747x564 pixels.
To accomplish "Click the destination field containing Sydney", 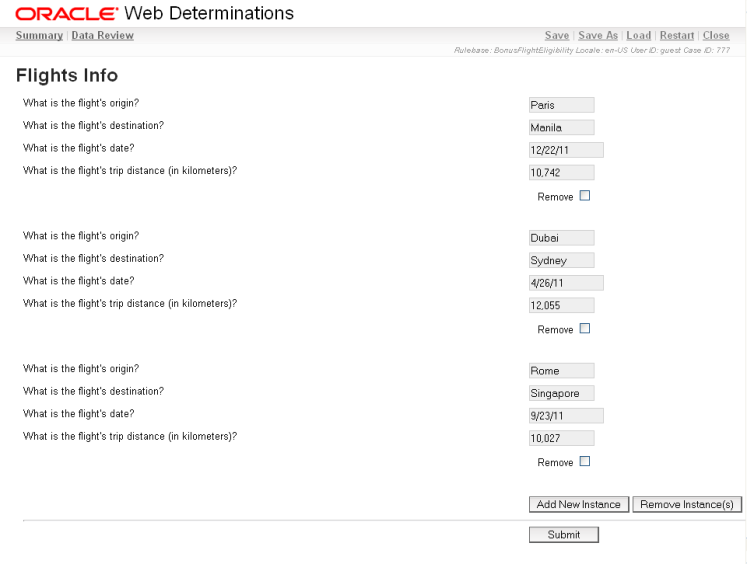I will pyautogui.click(x=561, y=260).
